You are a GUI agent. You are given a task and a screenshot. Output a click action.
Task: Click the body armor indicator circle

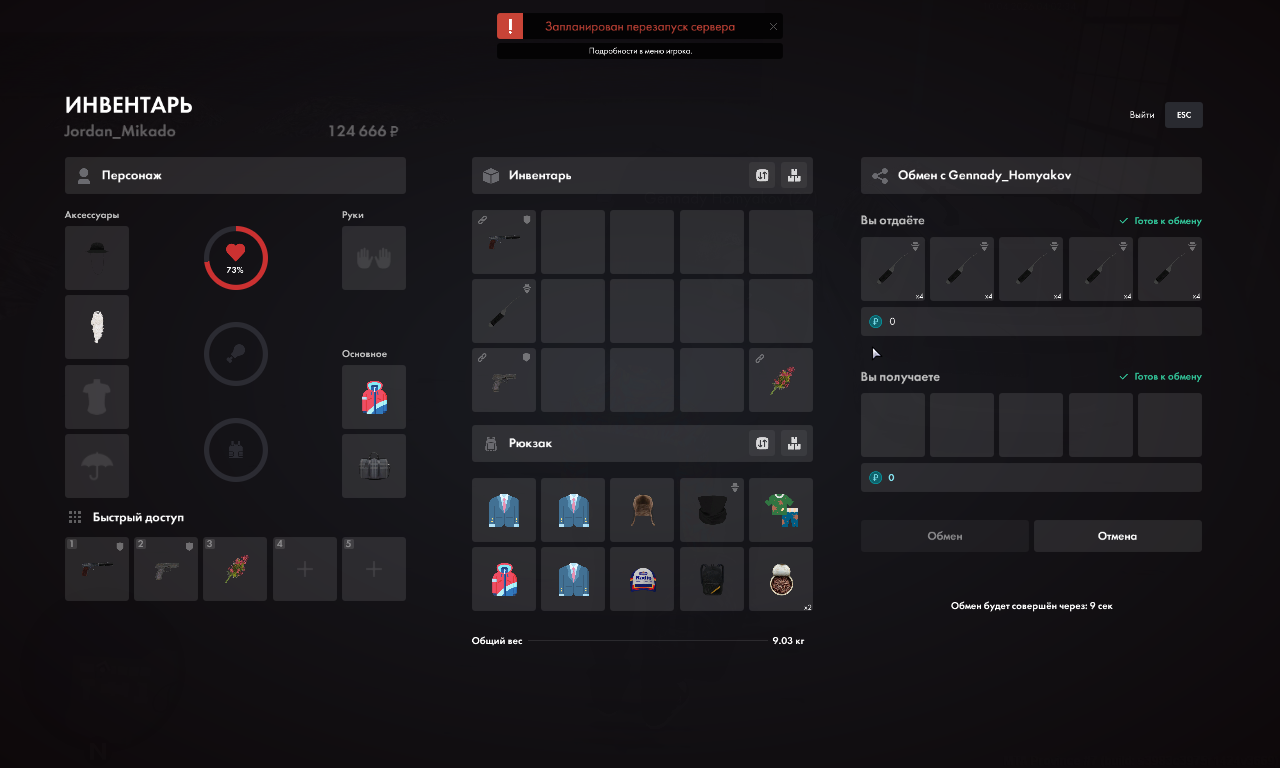click(x=236, y=450)
